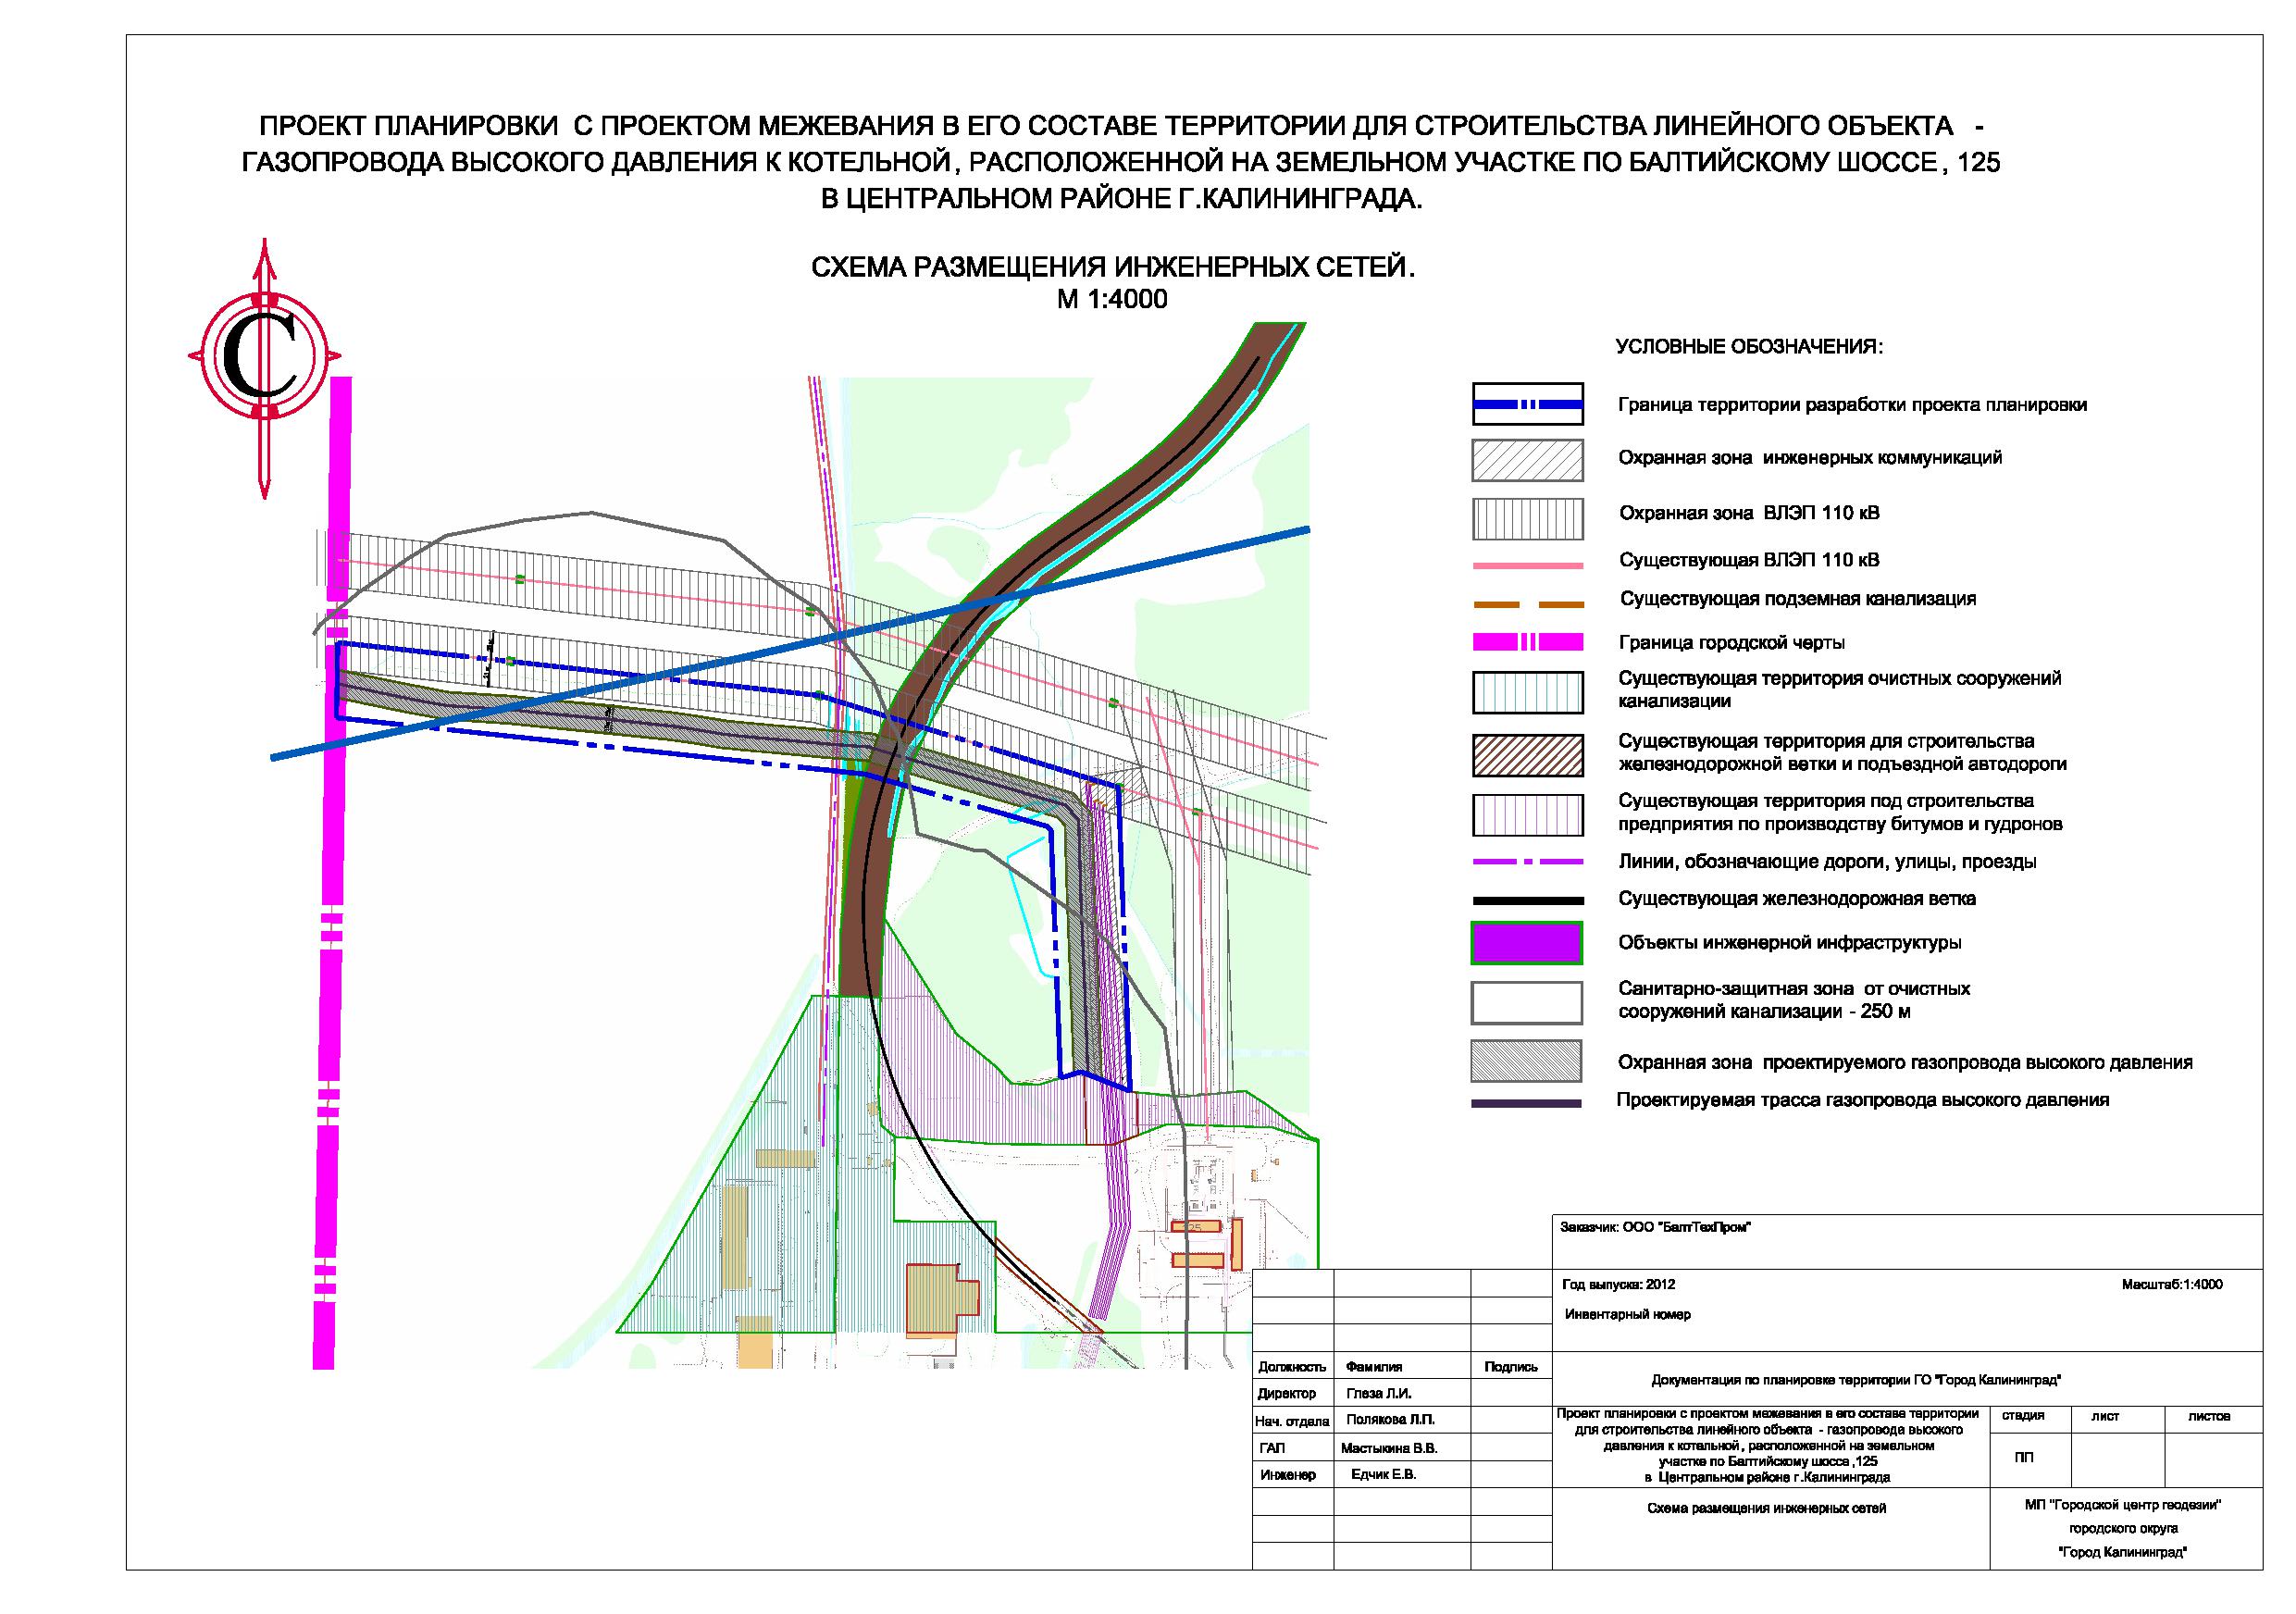
Task: Click the 'Заказчик: ООО БалтТехПром' cell
Action: point(1655,1227)
